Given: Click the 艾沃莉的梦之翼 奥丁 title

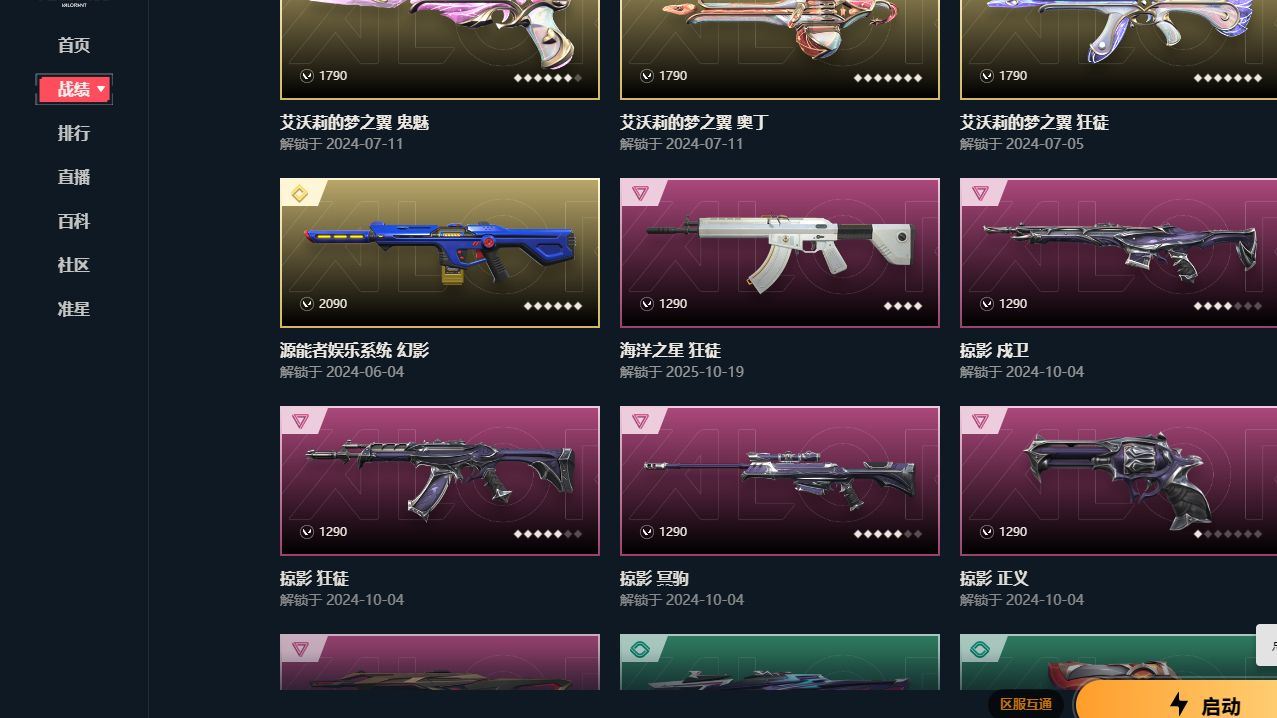Looking at the screenshot, I should [694, 122].
